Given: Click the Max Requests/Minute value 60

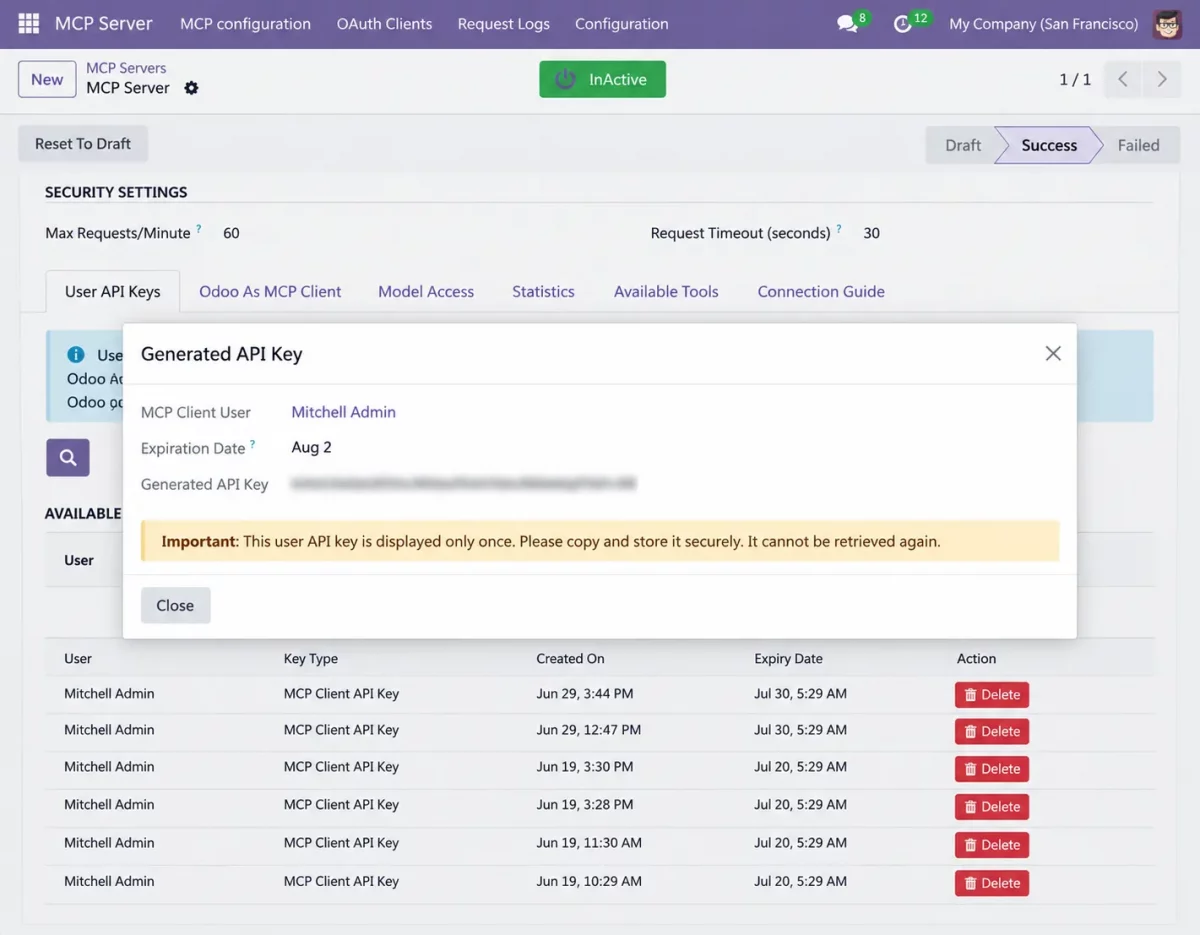Looking at the screenshot, I should (x=231, y=233).
